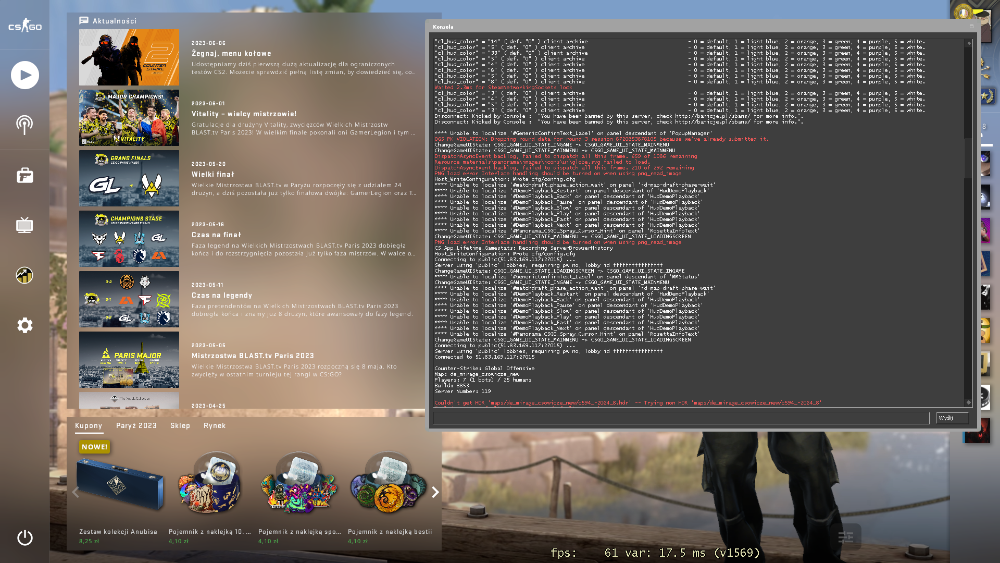
Task: Open the Play menu with the play icon
Action: tap(25, 75)
